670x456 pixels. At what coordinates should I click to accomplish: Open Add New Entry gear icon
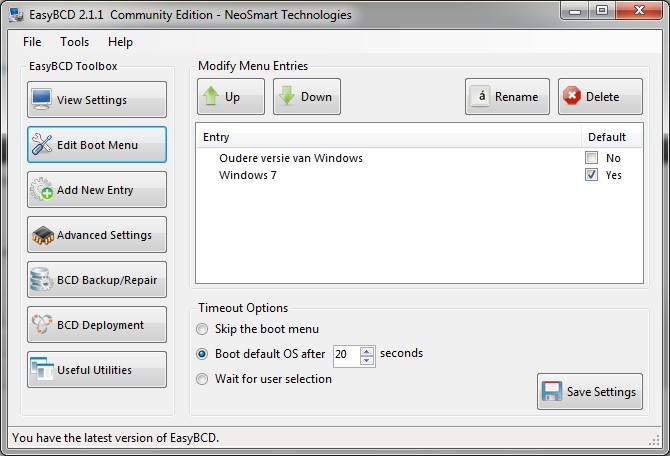41,189
